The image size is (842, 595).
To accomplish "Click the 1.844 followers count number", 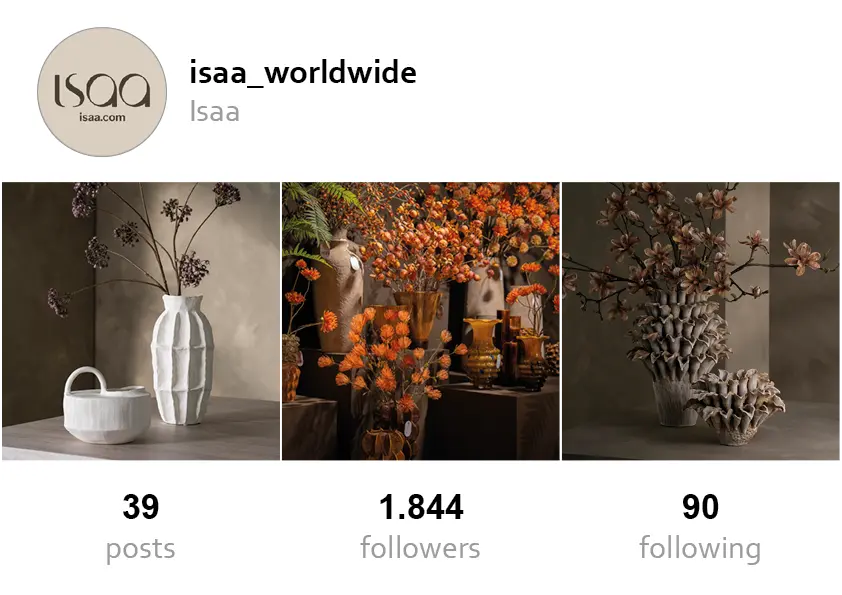I will click(421, 507).
